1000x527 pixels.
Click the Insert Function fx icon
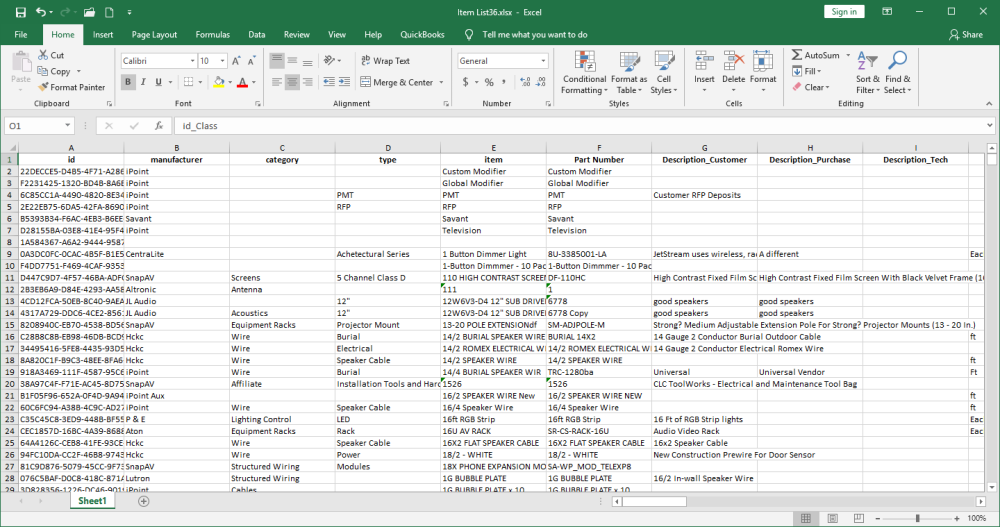159,126
